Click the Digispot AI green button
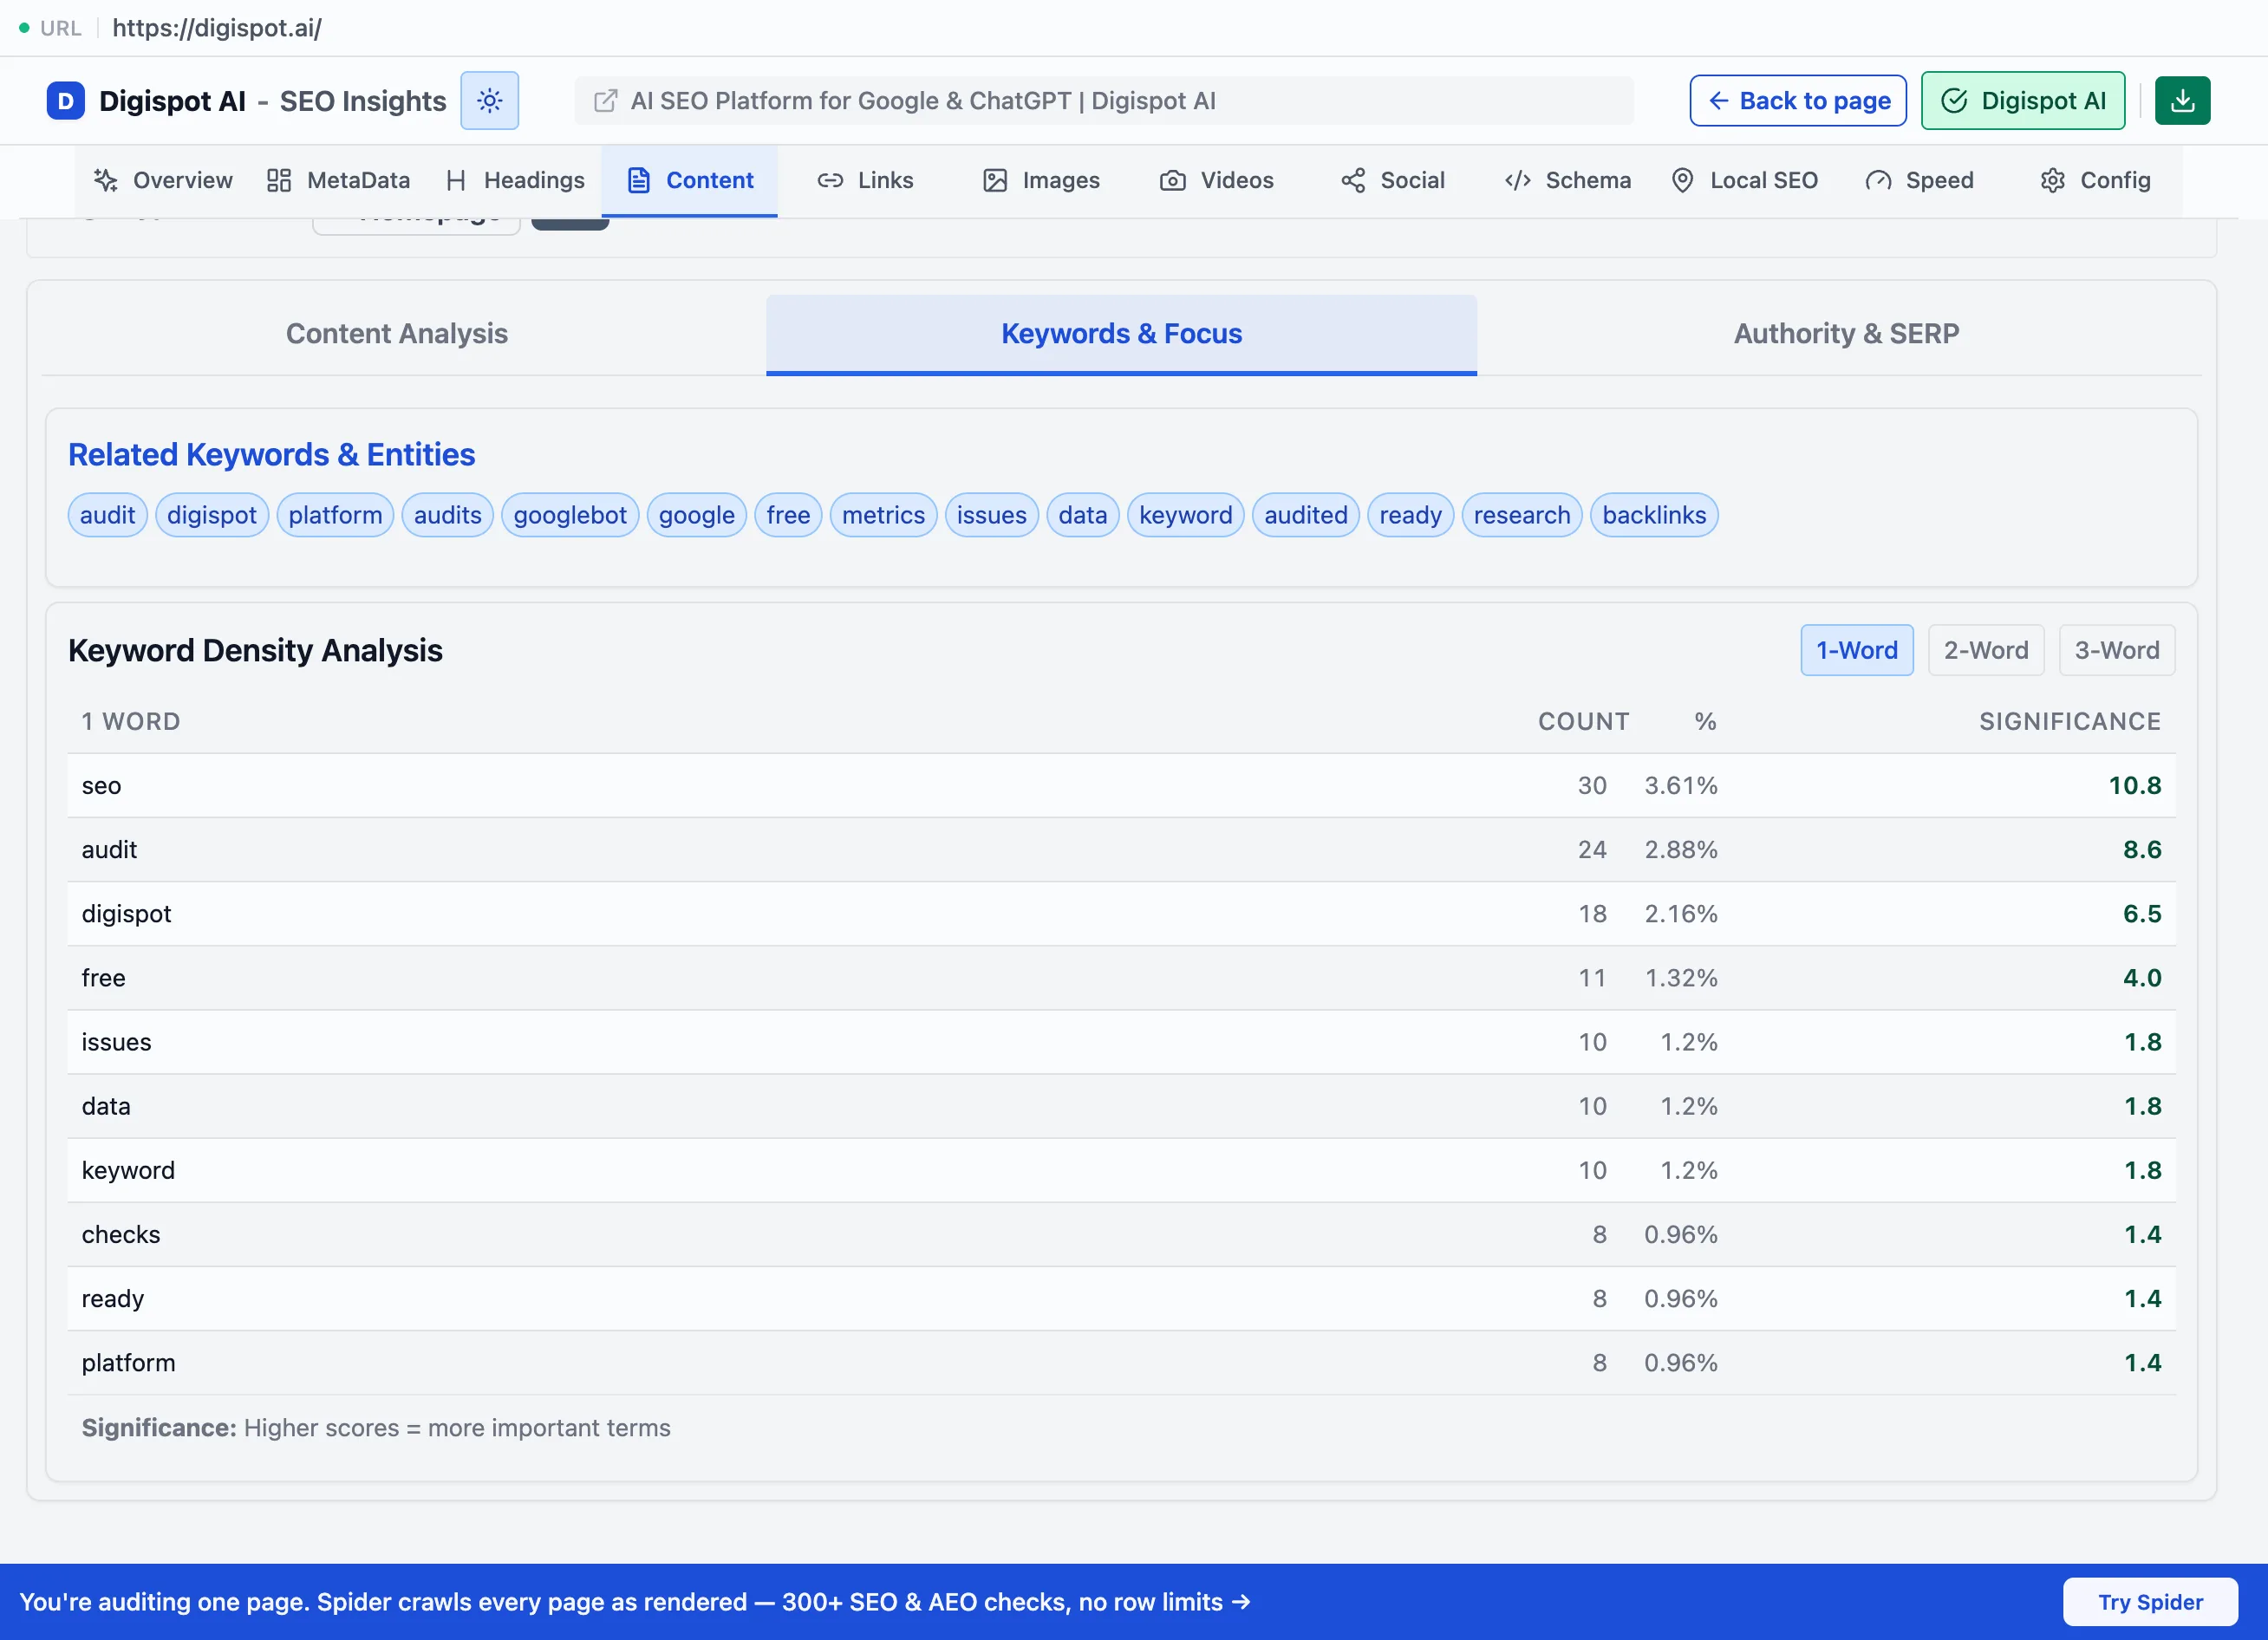2268x1640 pixels. pos(2022,101)
